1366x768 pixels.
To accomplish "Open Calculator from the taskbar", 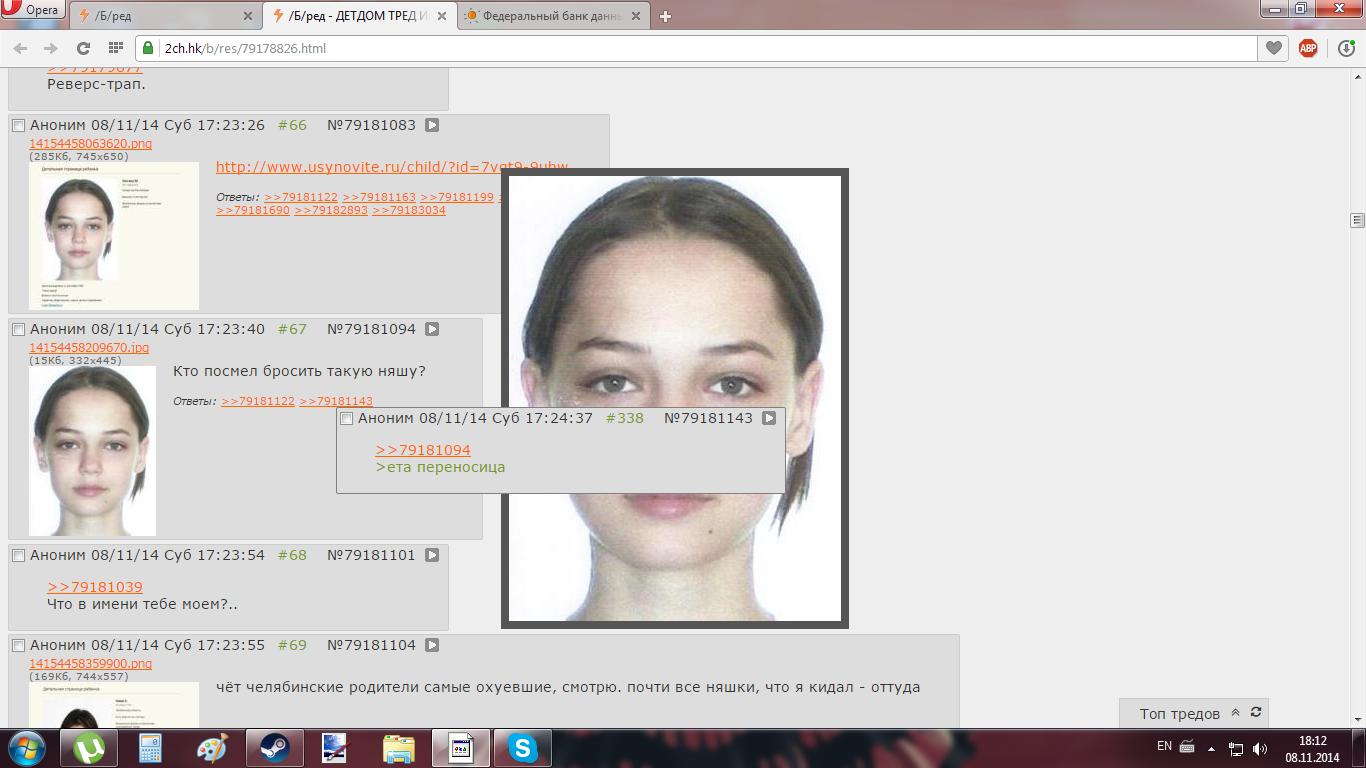I will pyautogui.click(x=150, y=748).
